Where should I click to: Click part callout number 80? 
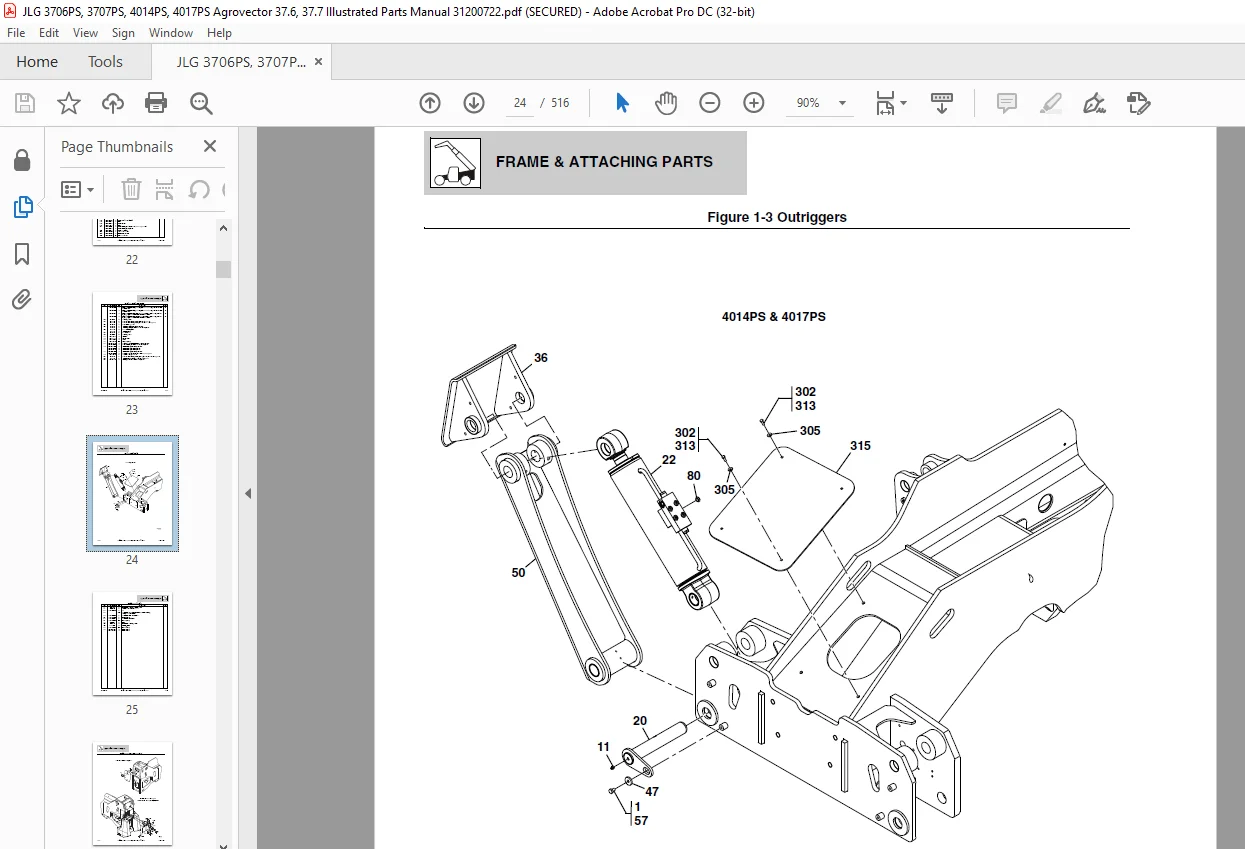coord(694,476)
